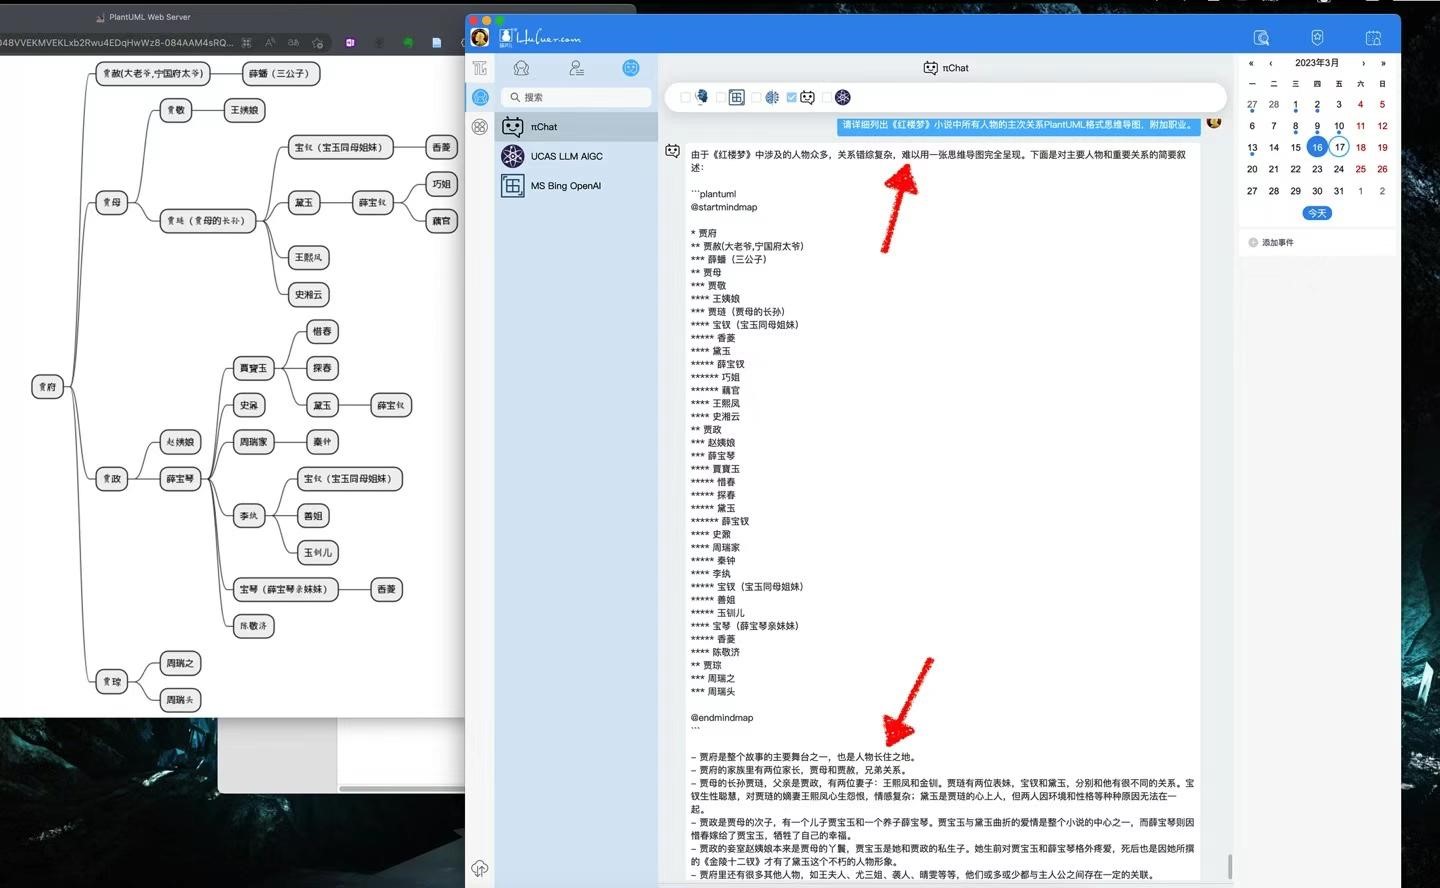
Task: Click the HuCuer.com logo
Action: (540, 38)
